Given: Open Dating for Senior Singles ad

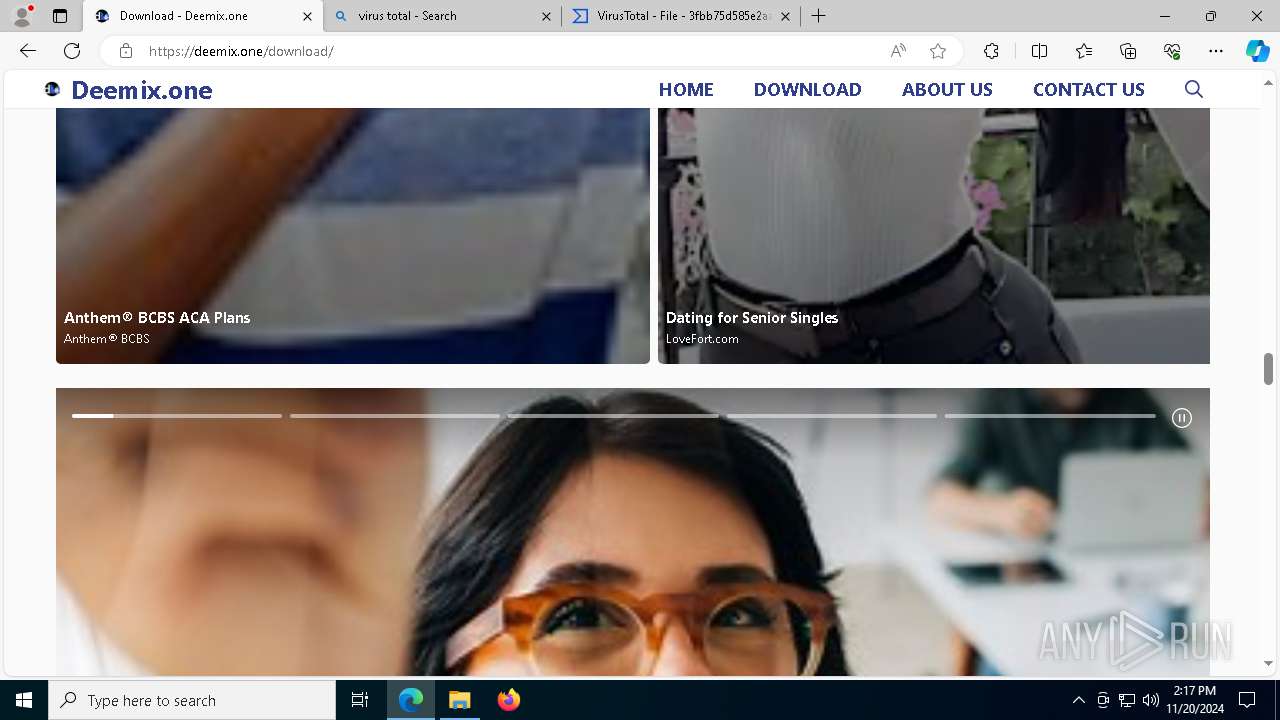Looking at the screenshot, I should [x=934, y=236].
